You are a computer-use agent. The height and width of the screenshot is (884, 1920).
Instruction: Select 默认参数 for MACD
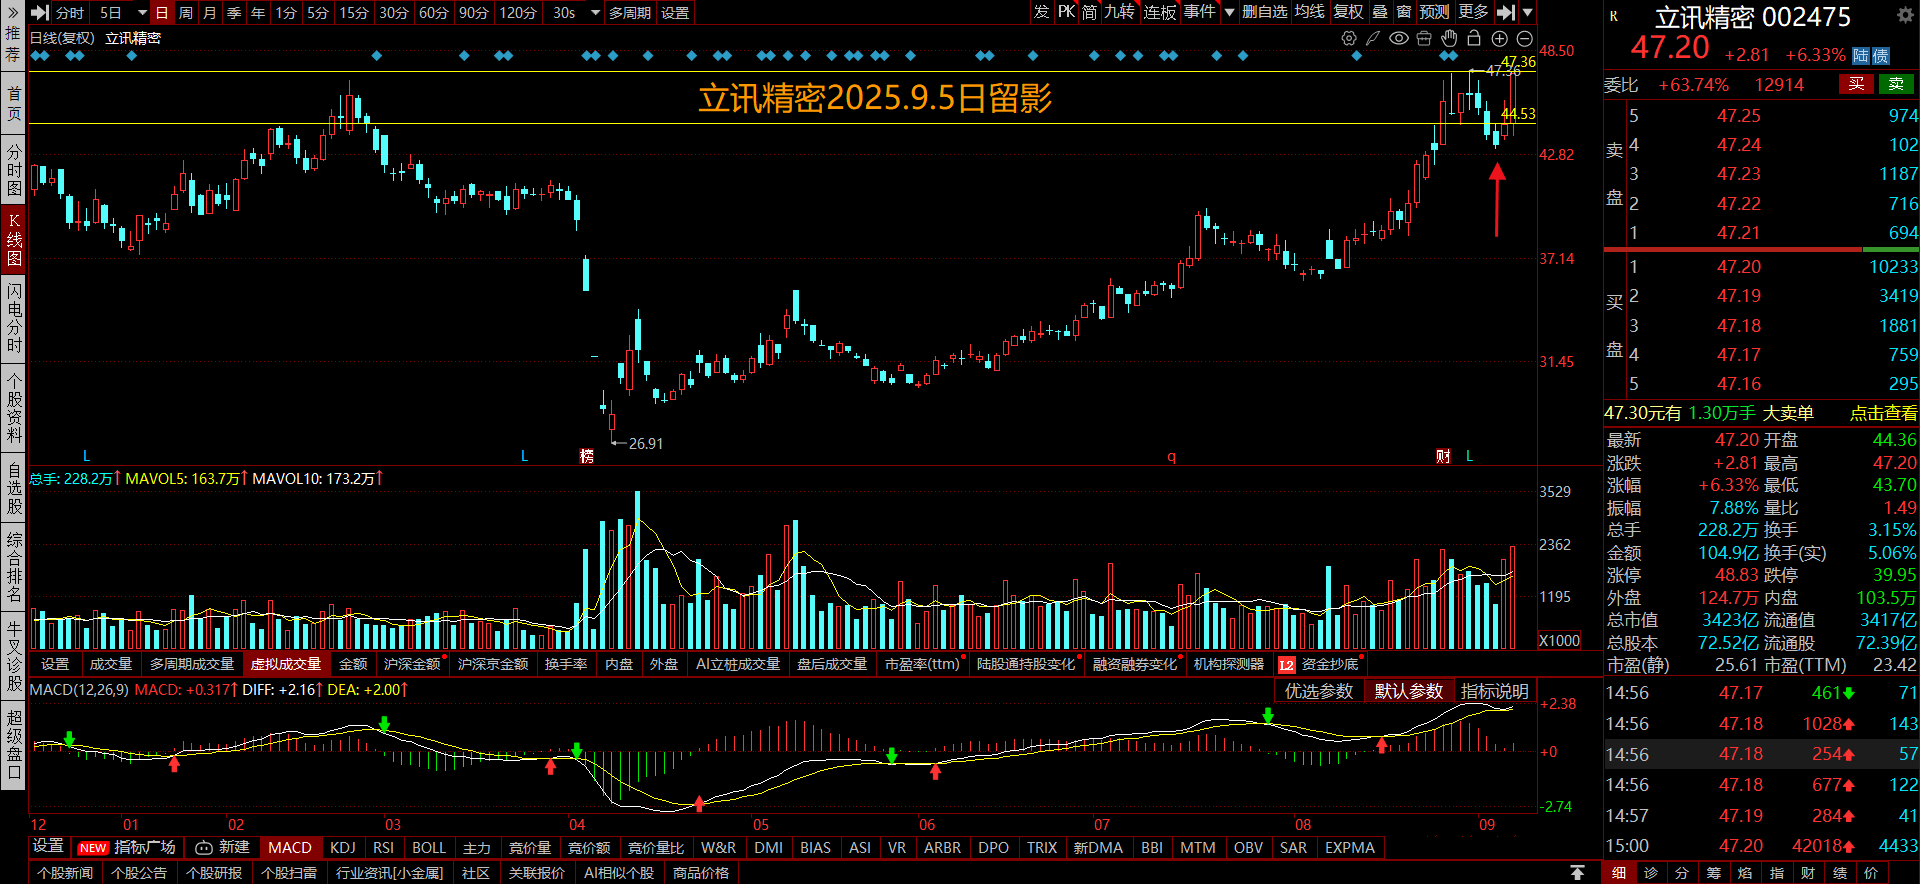(1409, 691)
